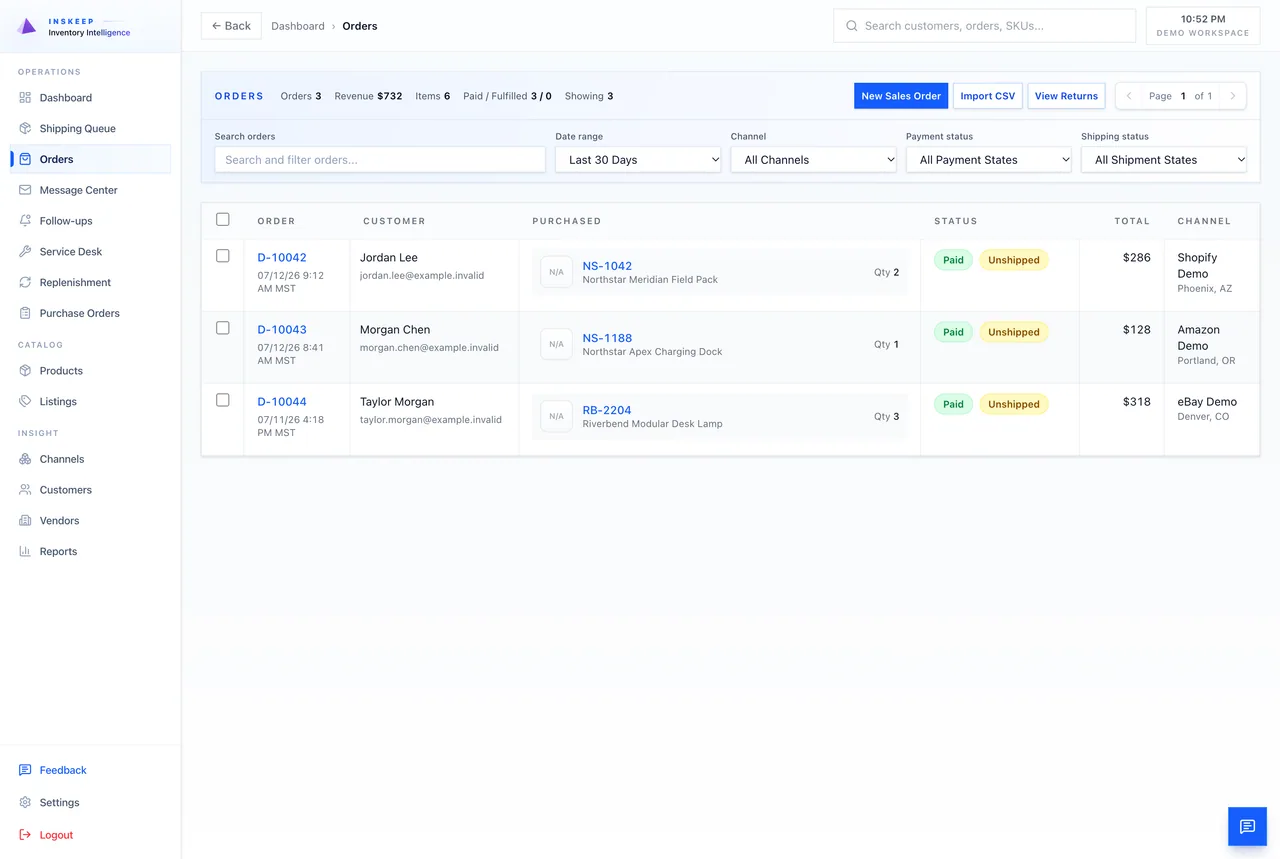
Task: Click Unshipped badge for Morgan Chen
Action: pyautogui.click(x=1014, y=332)
